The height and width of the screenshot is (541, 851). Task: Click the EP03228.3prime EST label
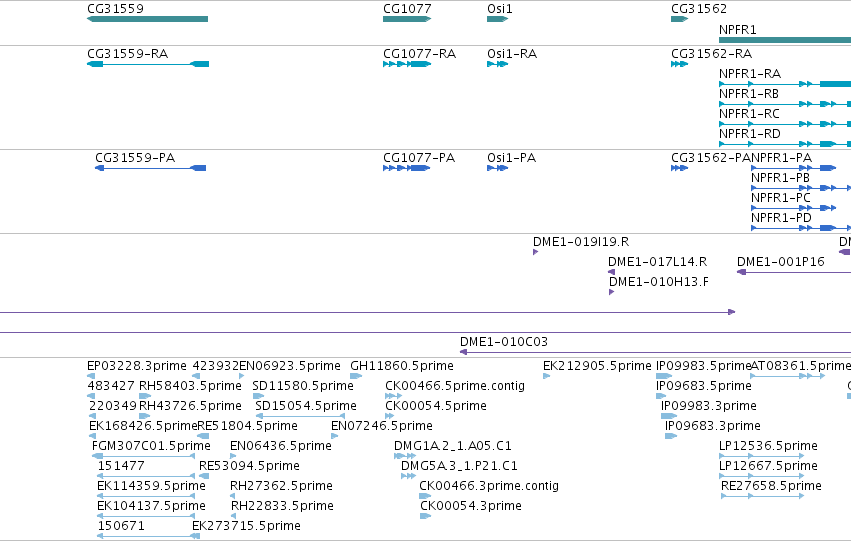pyautogui.click(x=137, y=366)
